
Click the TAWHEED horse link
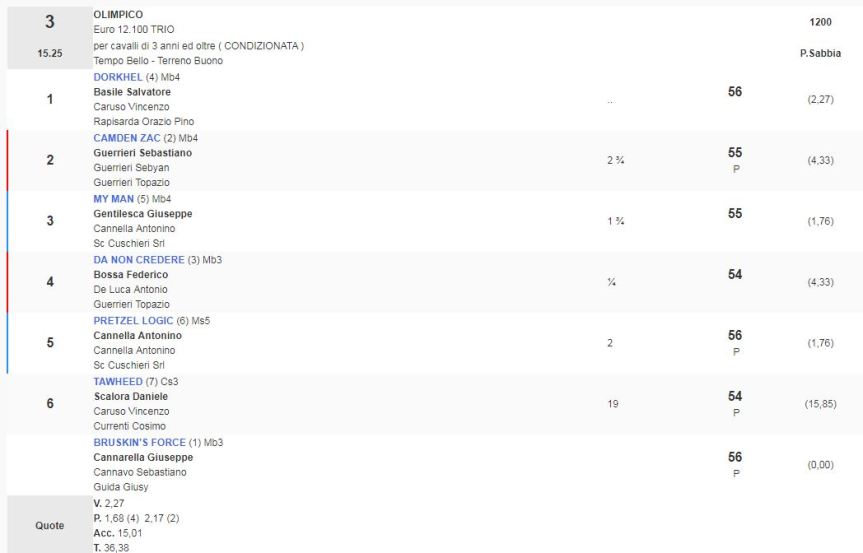118,382
